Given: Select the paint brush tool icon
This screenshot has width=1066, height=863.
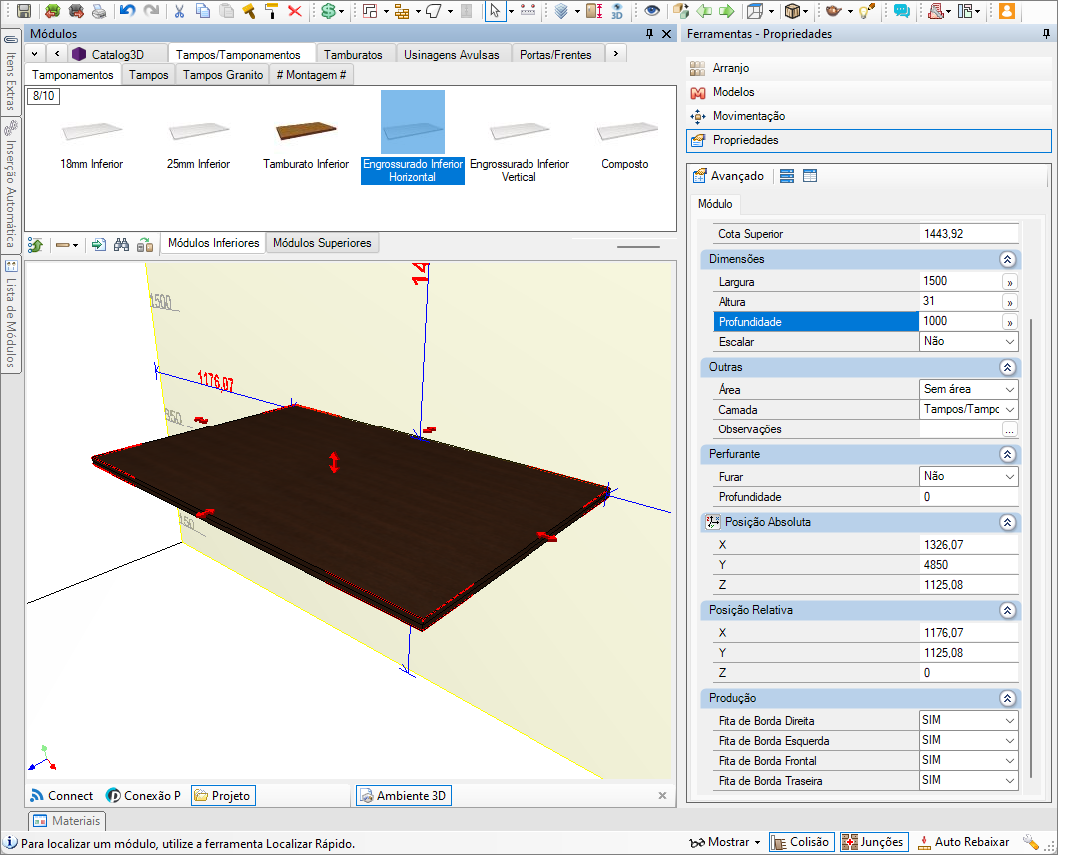Looking at the screenshot, I should point(249,11).
